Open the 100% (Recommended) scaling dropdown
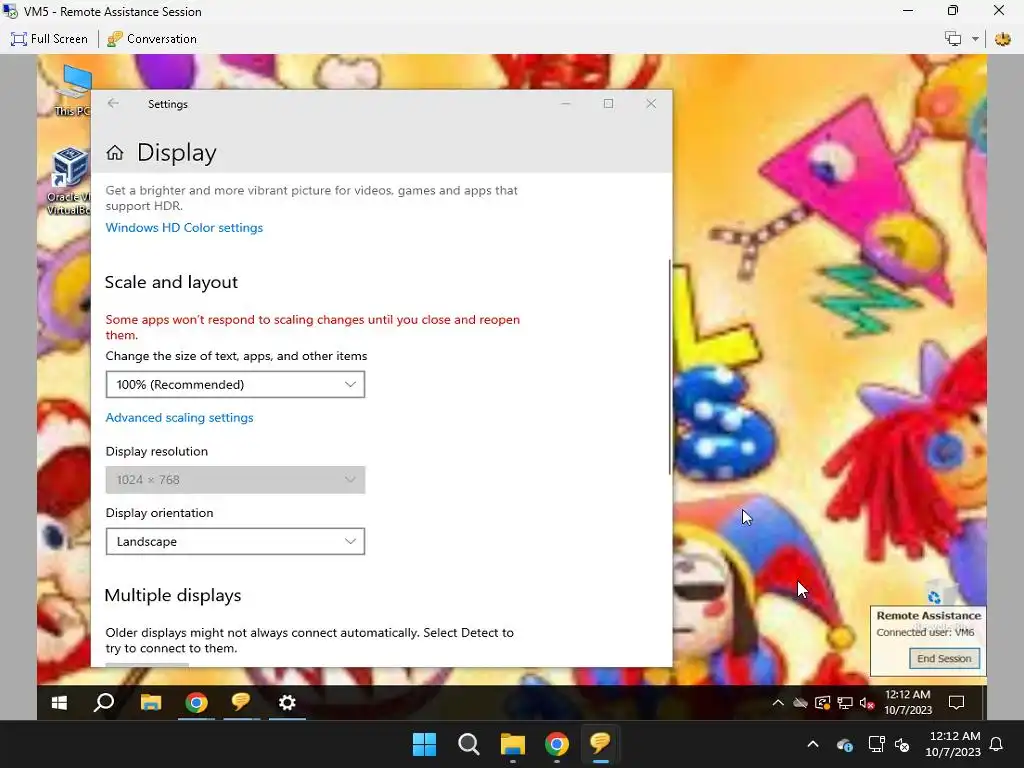 click(x=235, y=385)
